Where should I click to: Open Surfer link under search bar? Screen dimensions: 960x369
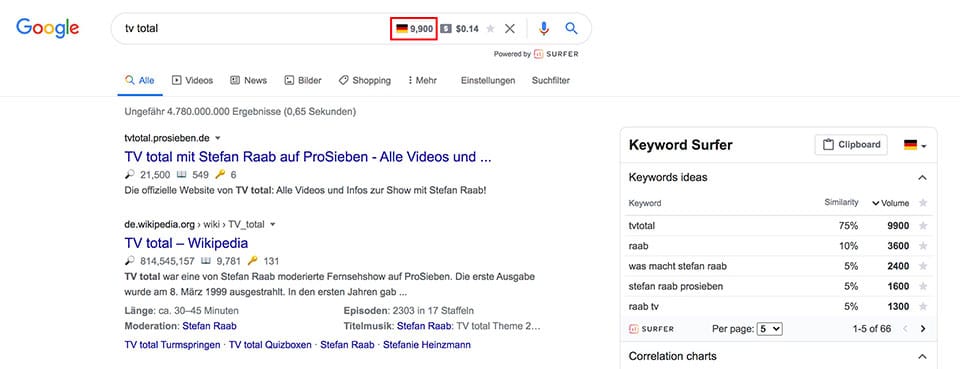556,54
